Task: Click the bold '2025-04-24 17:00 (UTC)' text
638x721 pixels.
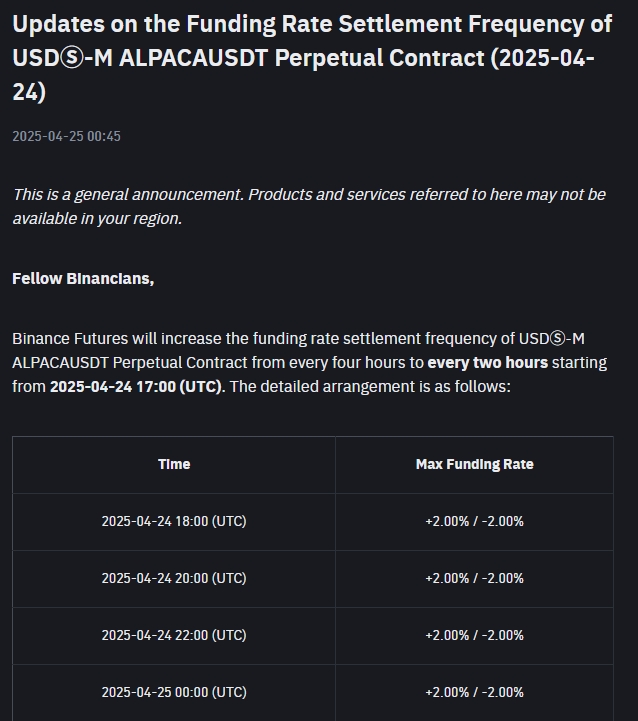Action: (x=137, y=387)
